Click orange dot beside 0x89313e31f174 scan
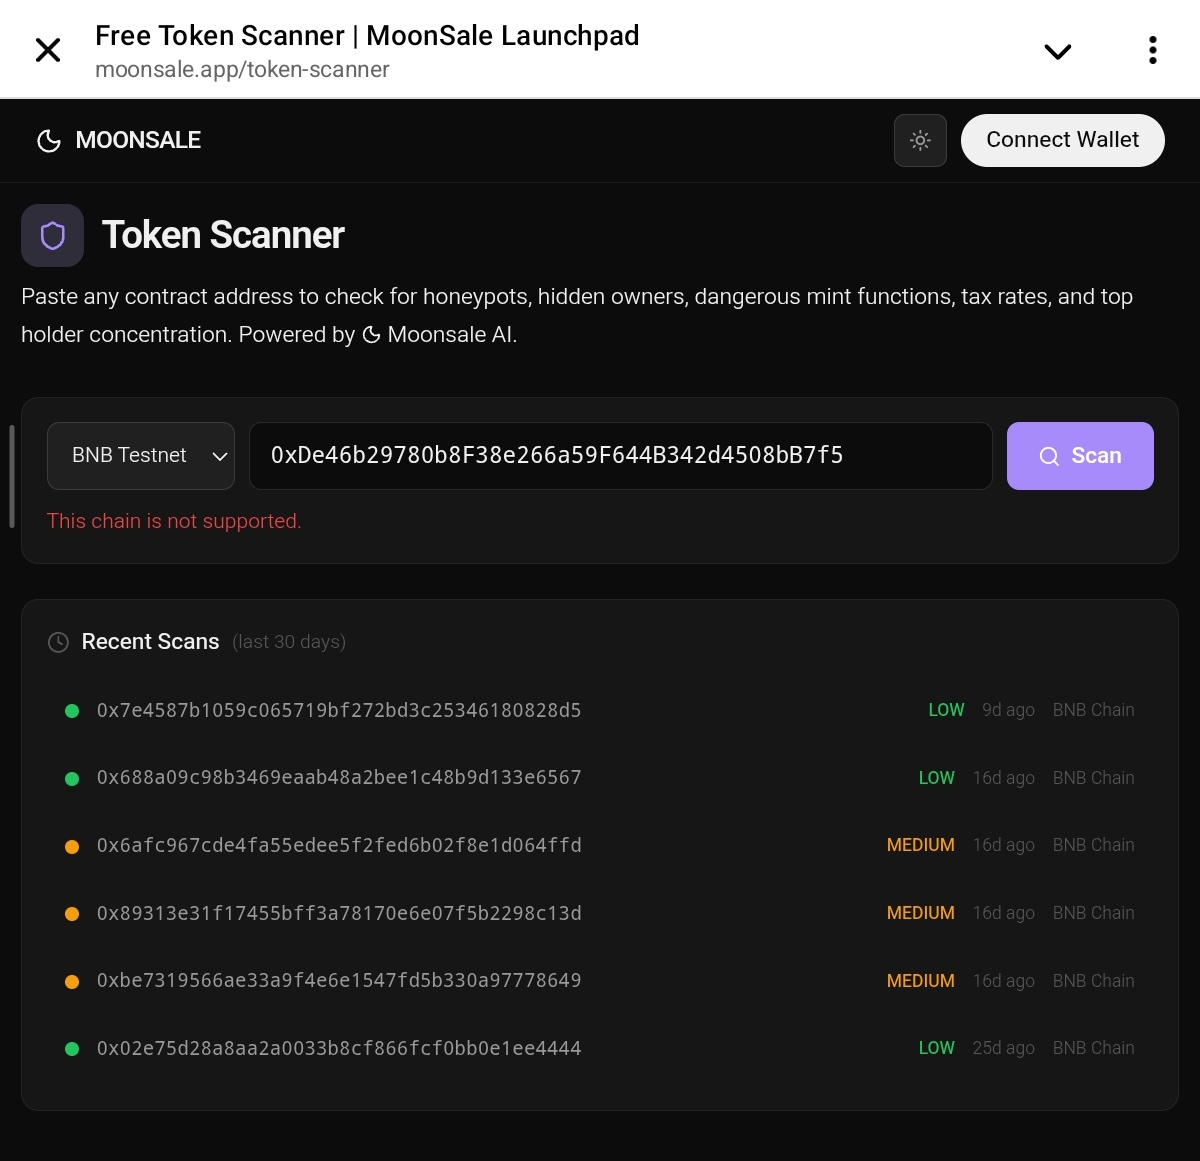Screen dimensions: 1200x1161 72,914
